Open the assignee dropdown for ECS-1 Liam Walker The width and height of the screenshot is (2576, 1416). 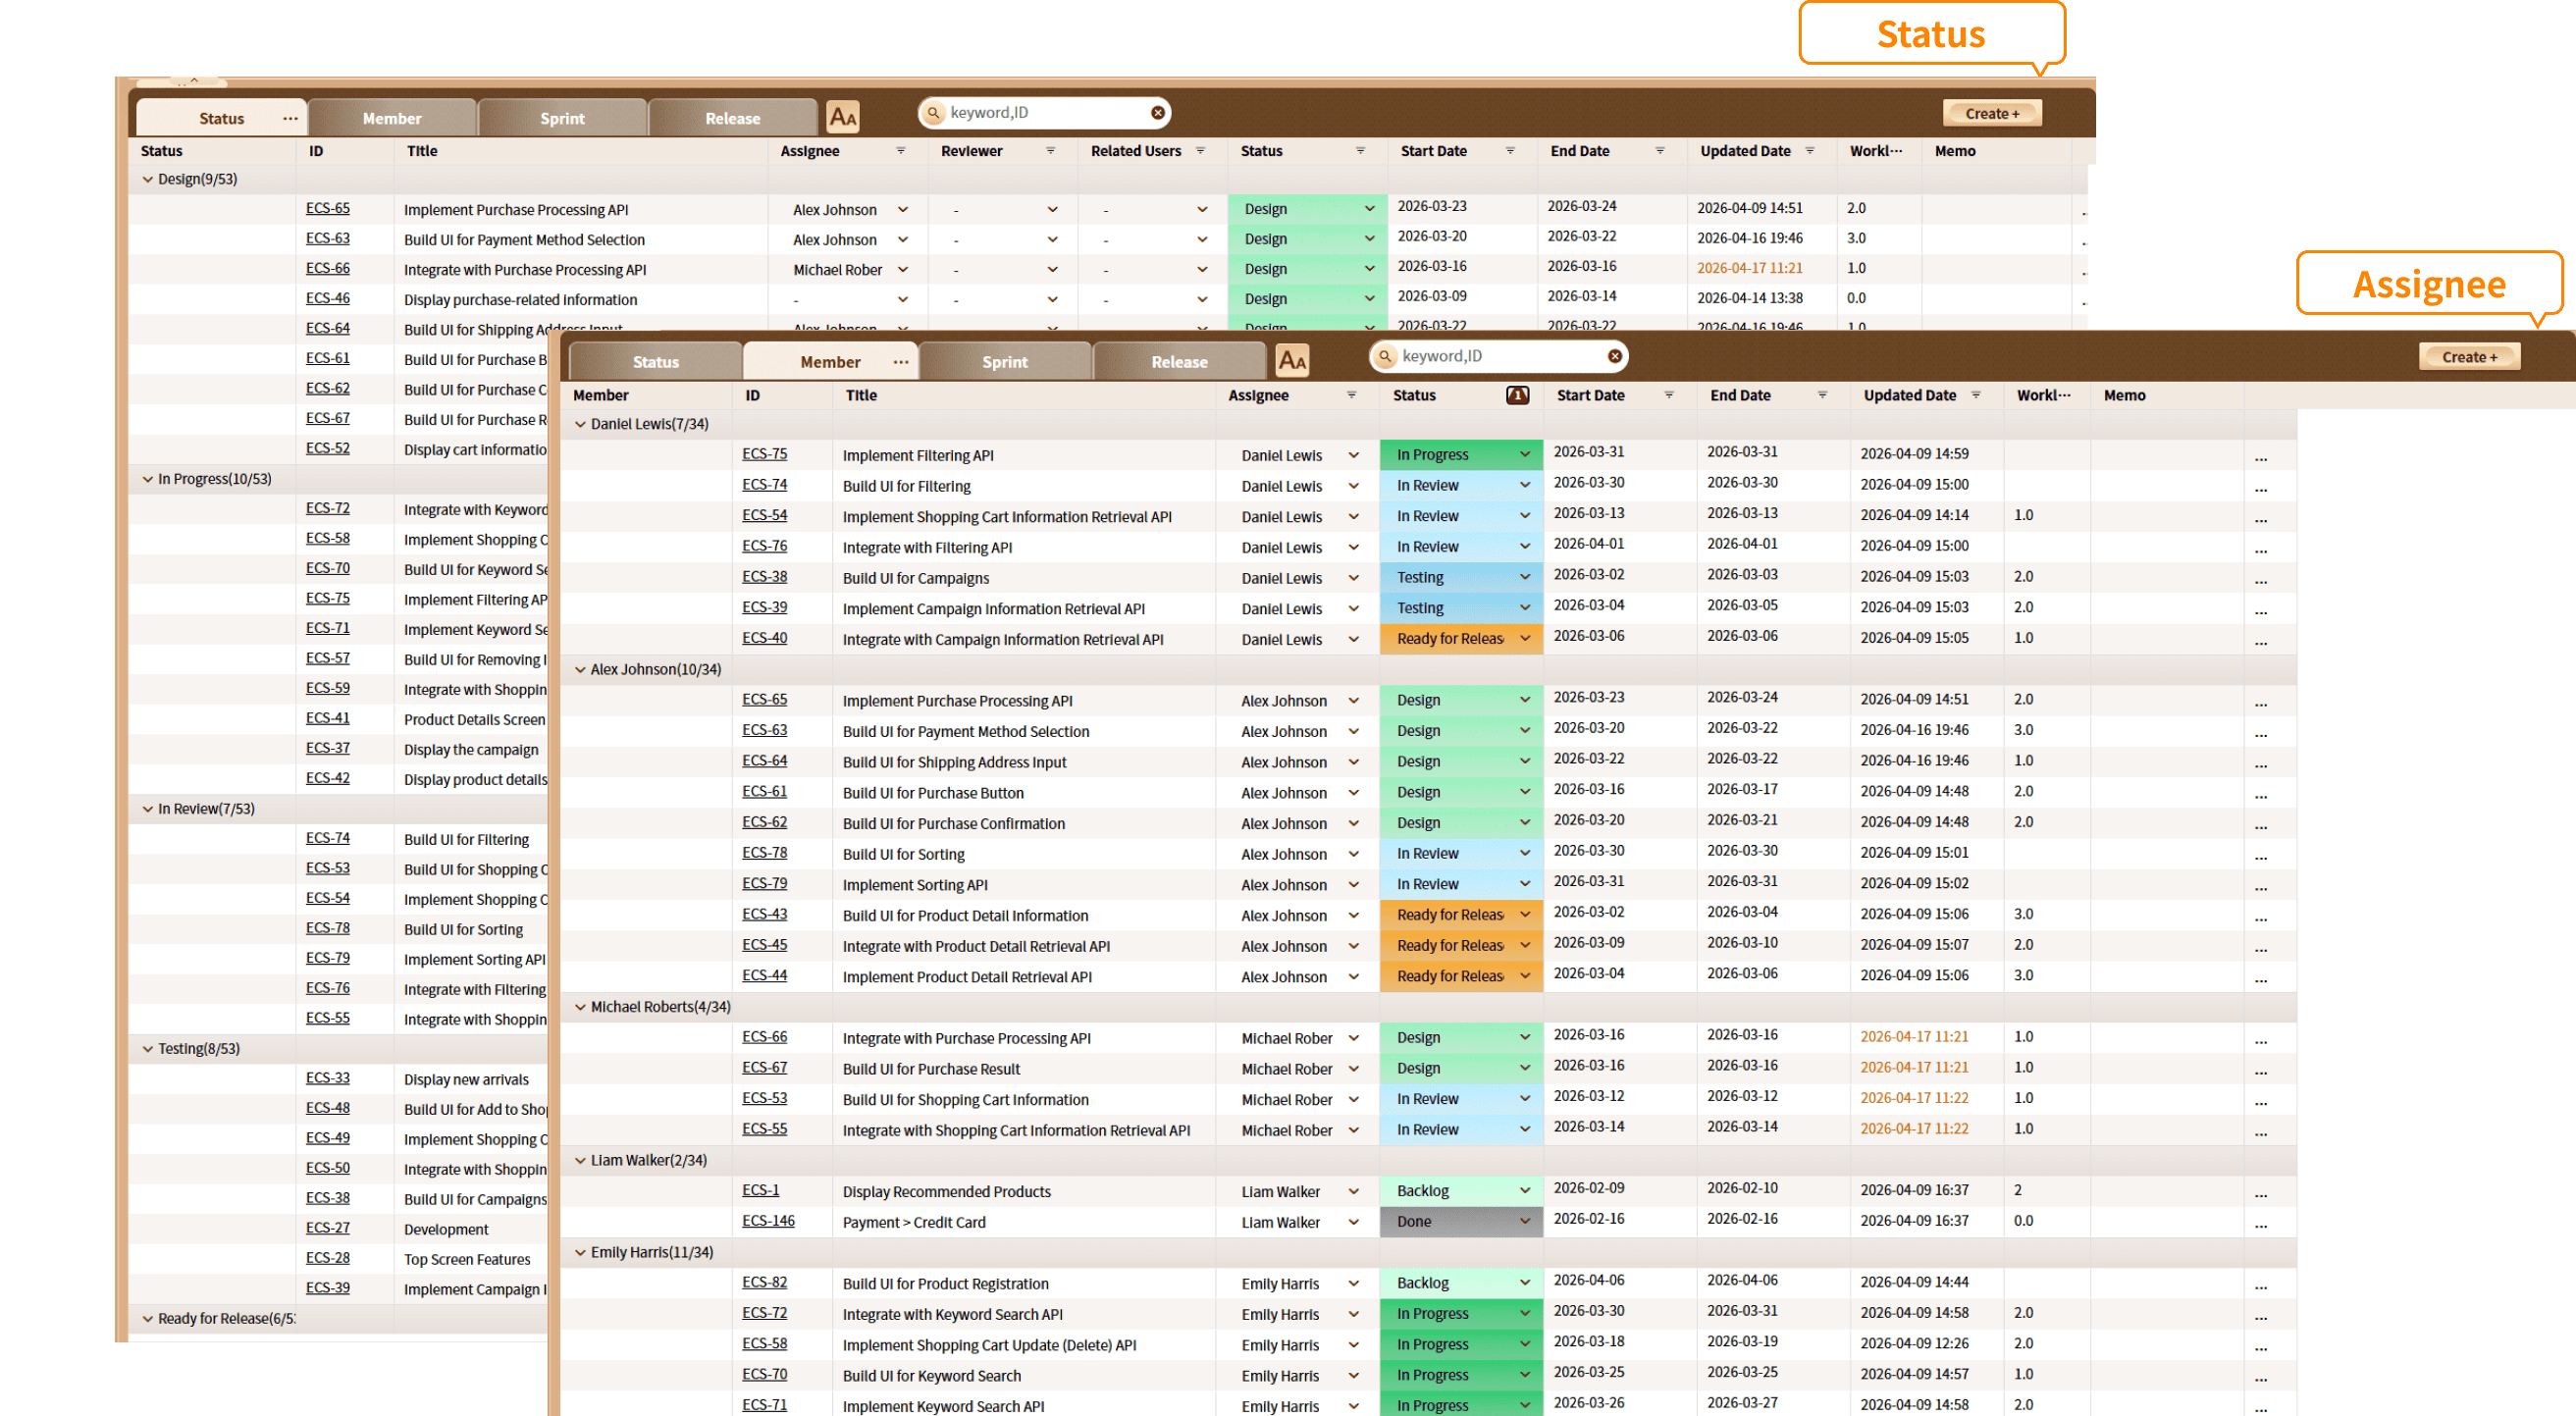point(1353,1191)
